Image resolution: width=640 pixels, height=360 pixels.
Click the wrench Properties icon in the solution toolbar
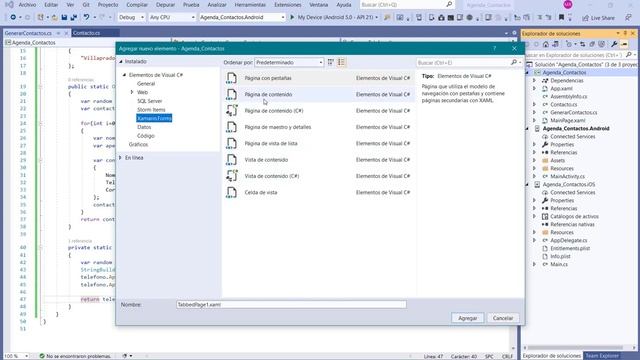point(614,44)
